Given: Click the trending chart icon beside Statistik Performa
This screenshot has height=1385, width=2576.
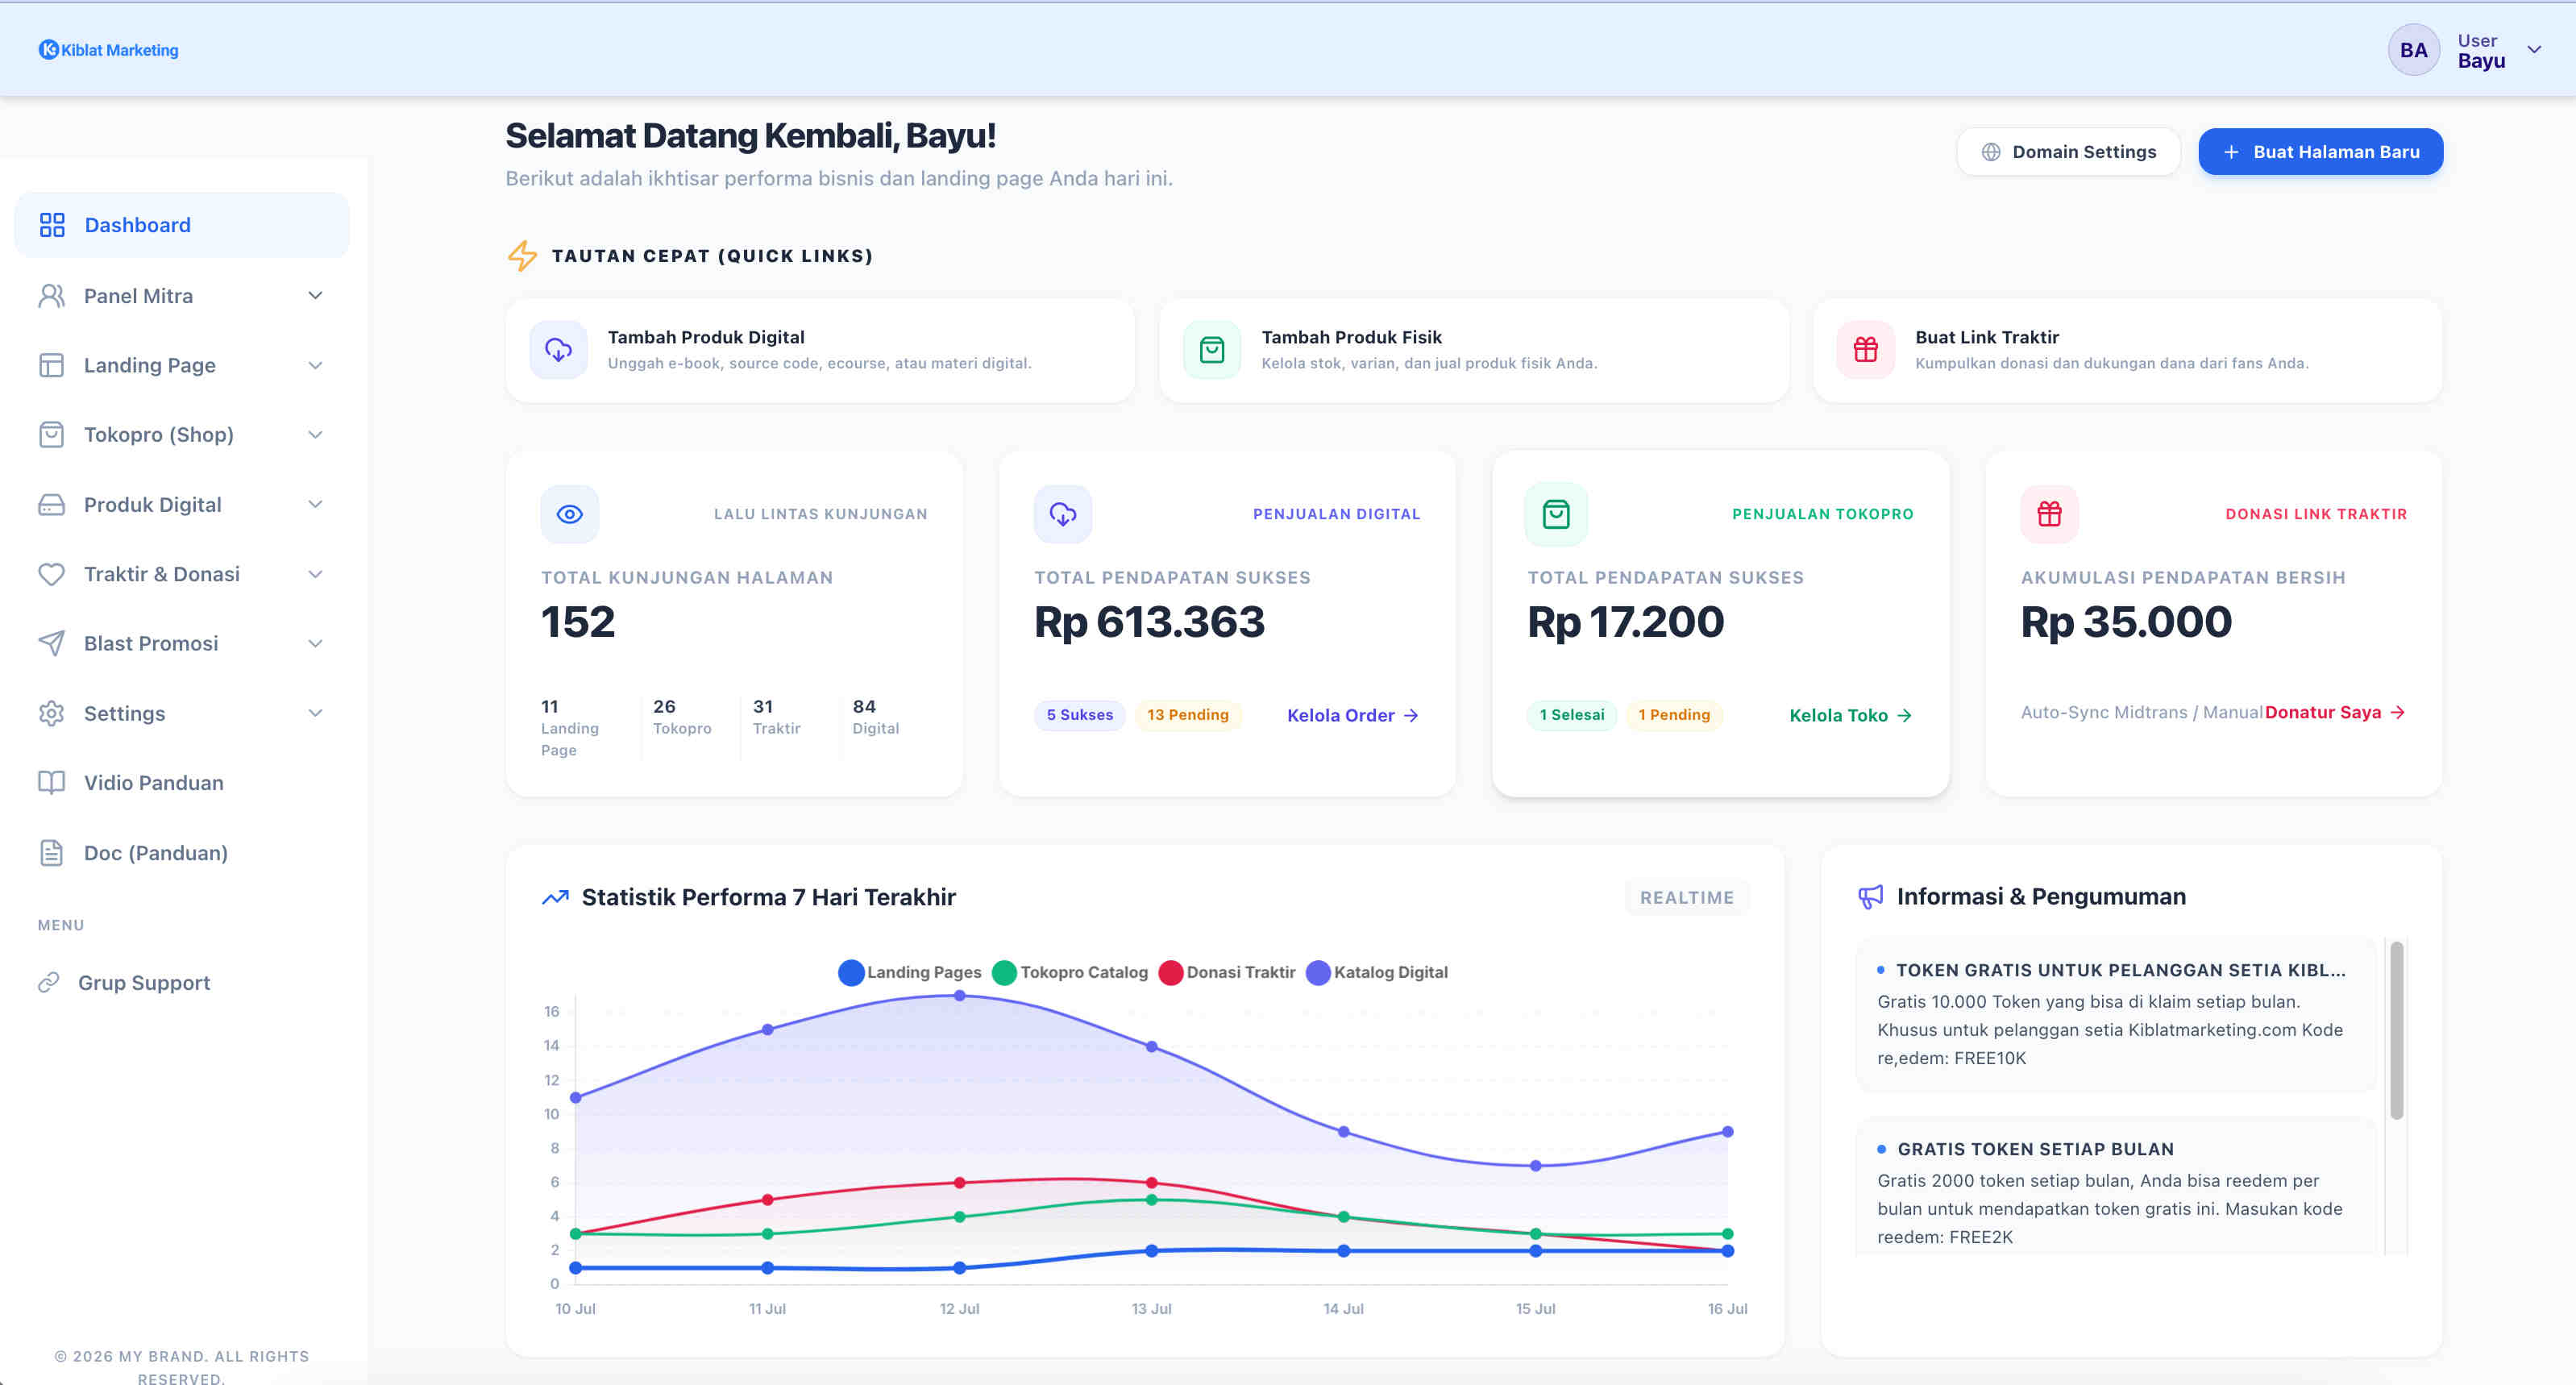Looking at the screenshot, I should point(555,897).
